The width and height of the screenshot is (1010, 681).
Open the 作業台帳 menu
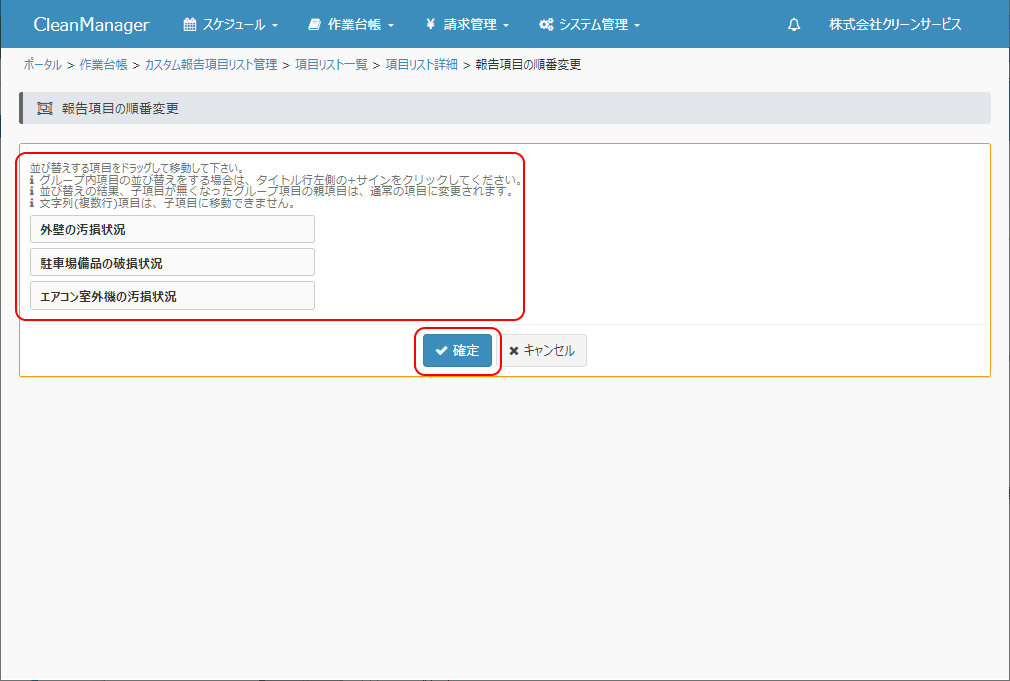click(351, 24)
